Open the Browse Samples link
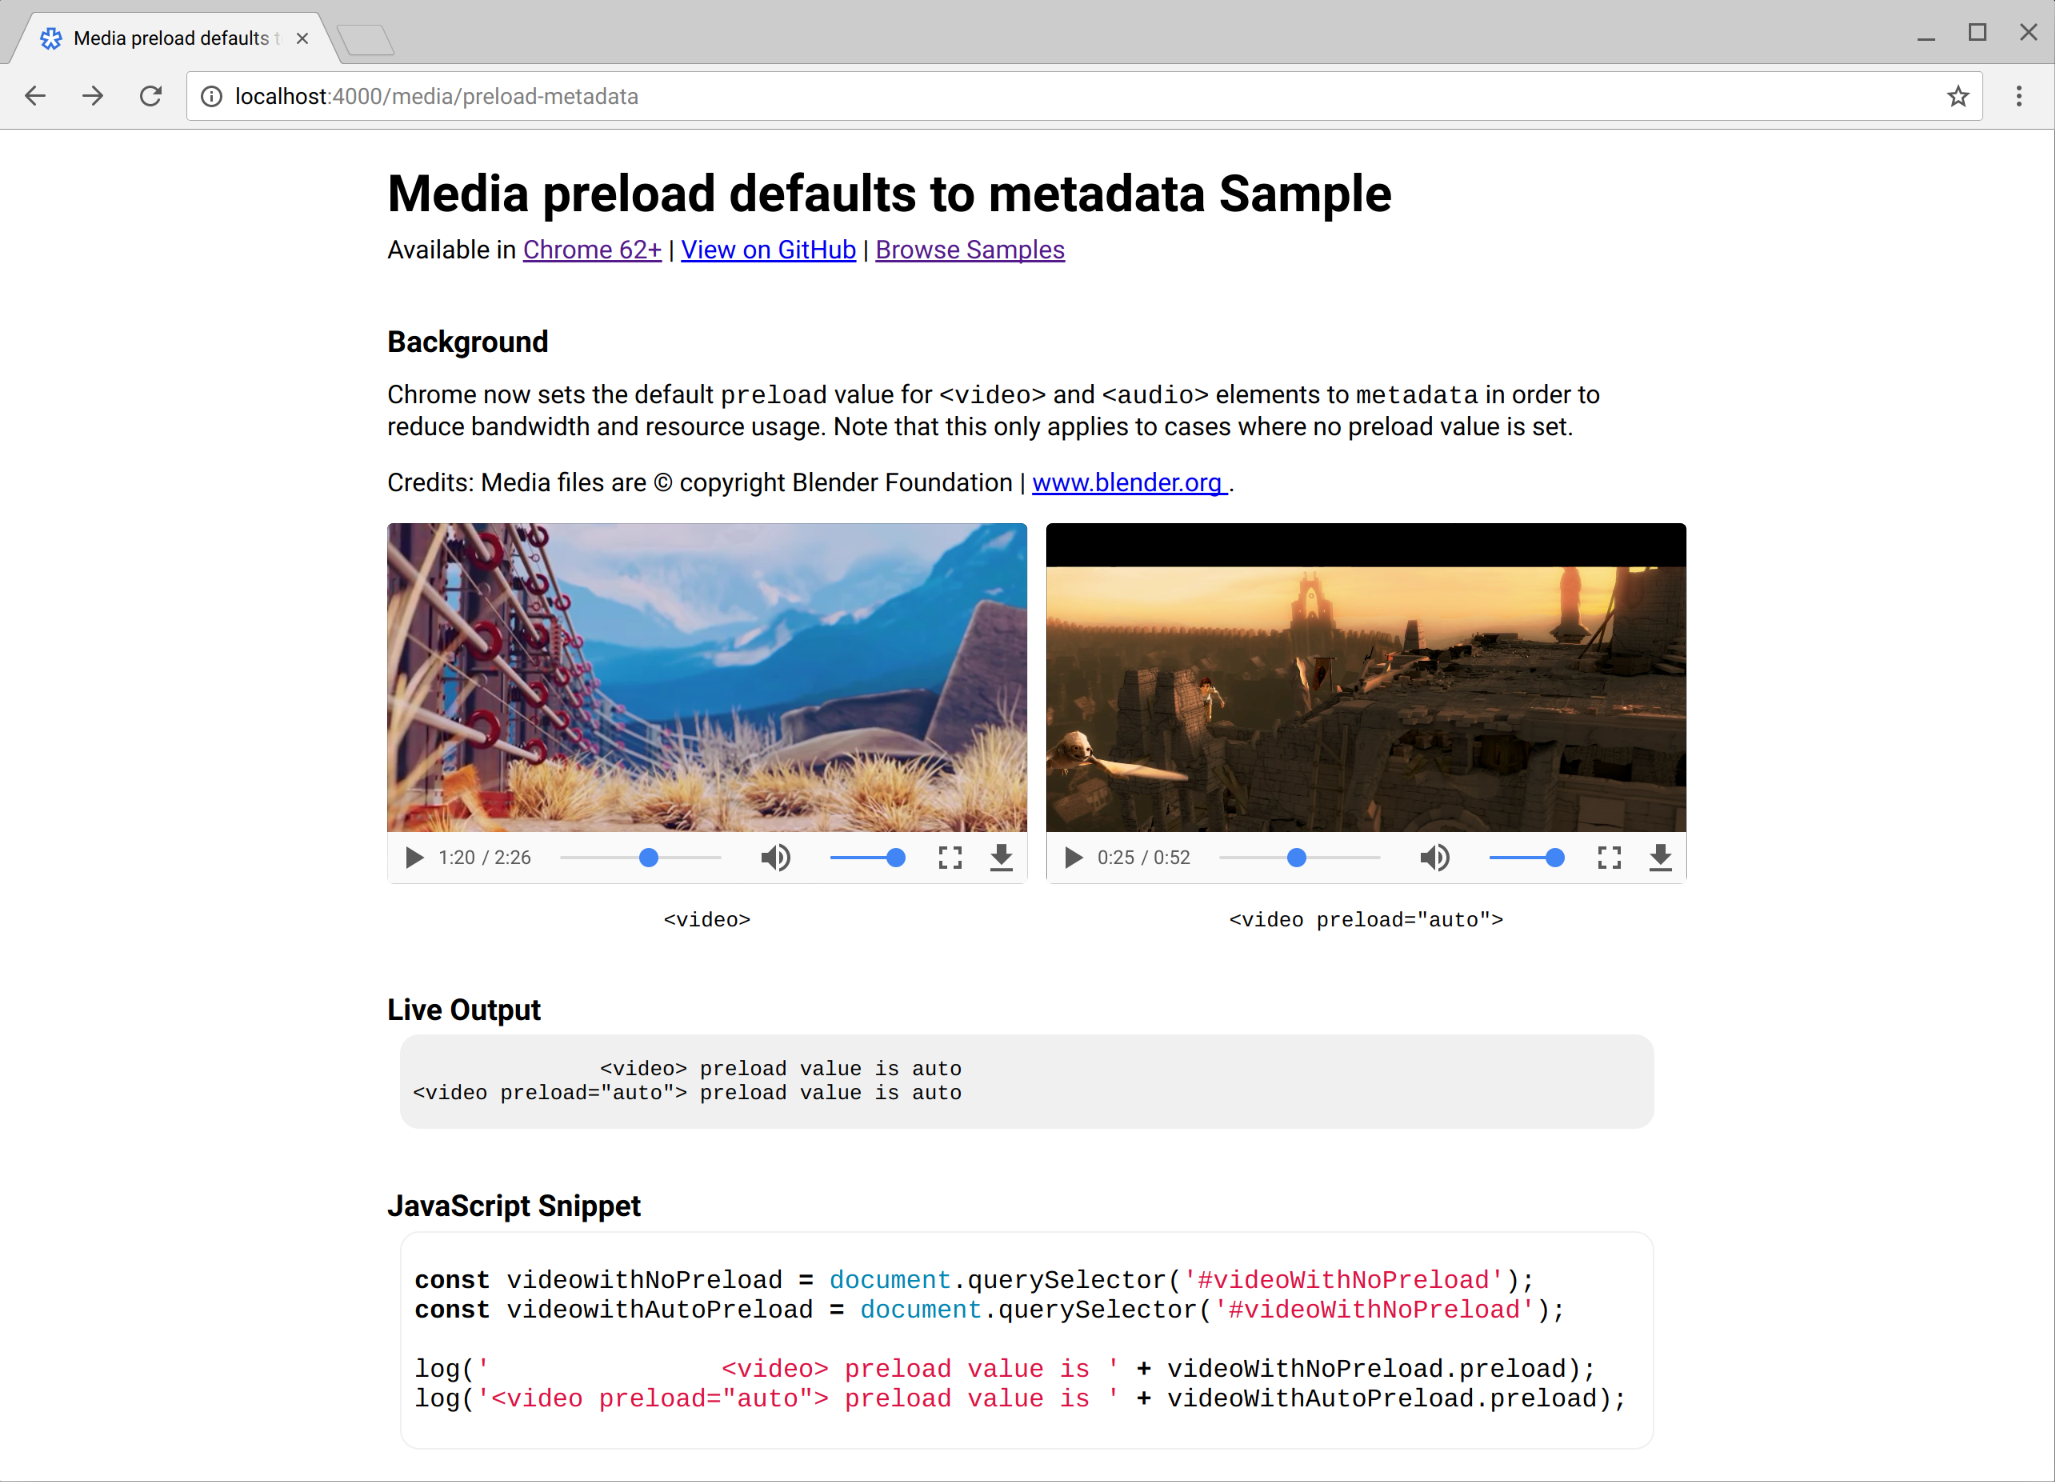 click(x=970, y=250)
